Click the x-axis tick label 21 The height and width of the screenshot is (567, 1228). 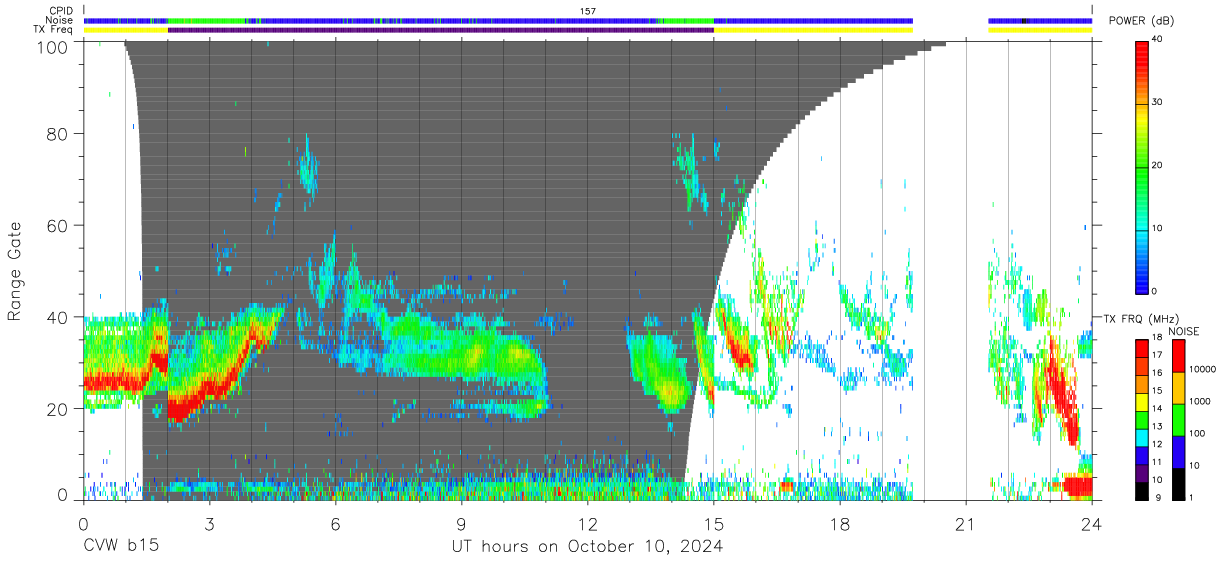[966, 523]
